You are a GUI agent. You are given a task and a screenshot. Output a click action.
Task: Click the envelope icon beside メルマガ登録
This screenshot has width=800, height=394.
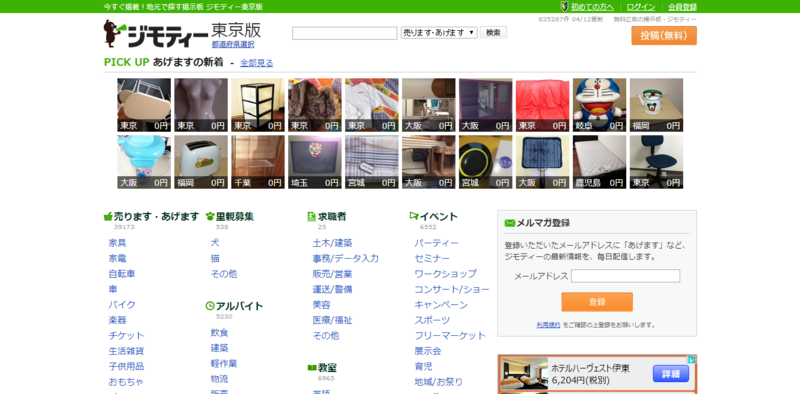[509, 223]
